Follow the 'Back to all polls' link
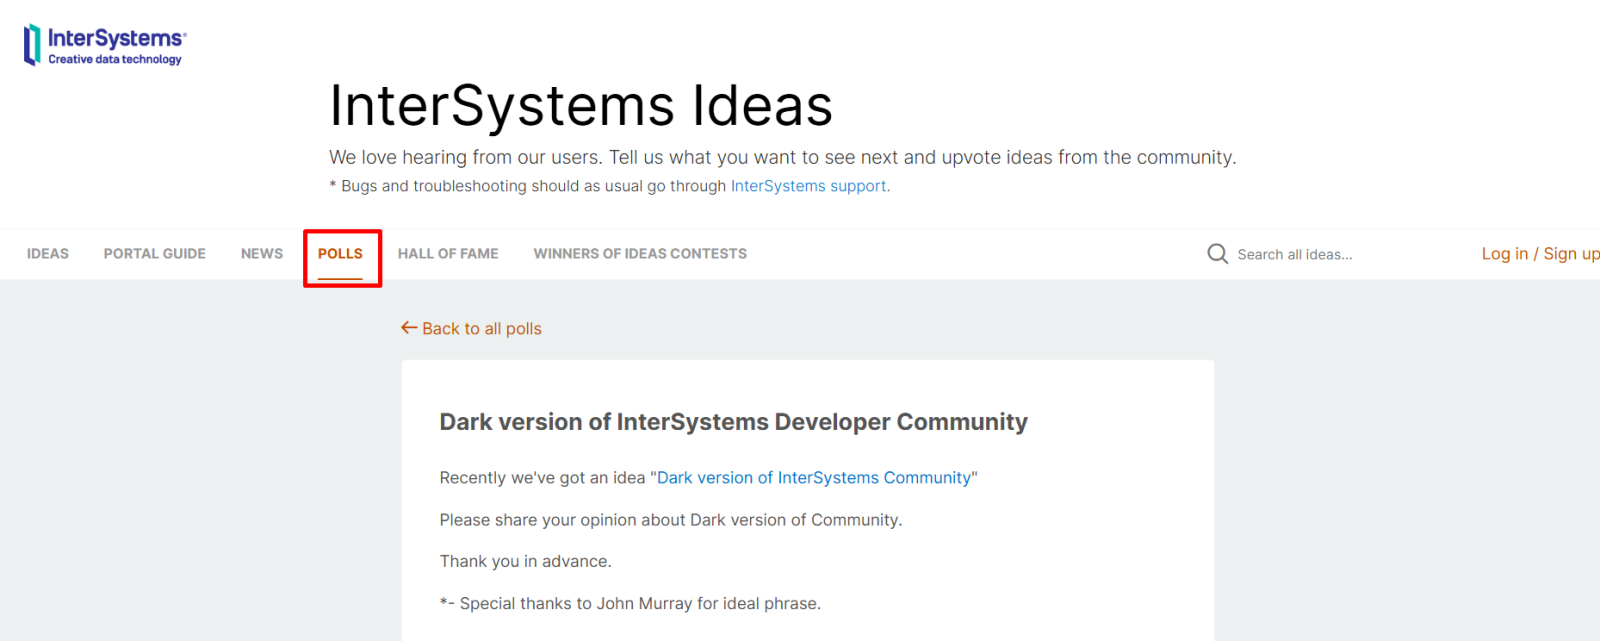 tap(481, 329)
